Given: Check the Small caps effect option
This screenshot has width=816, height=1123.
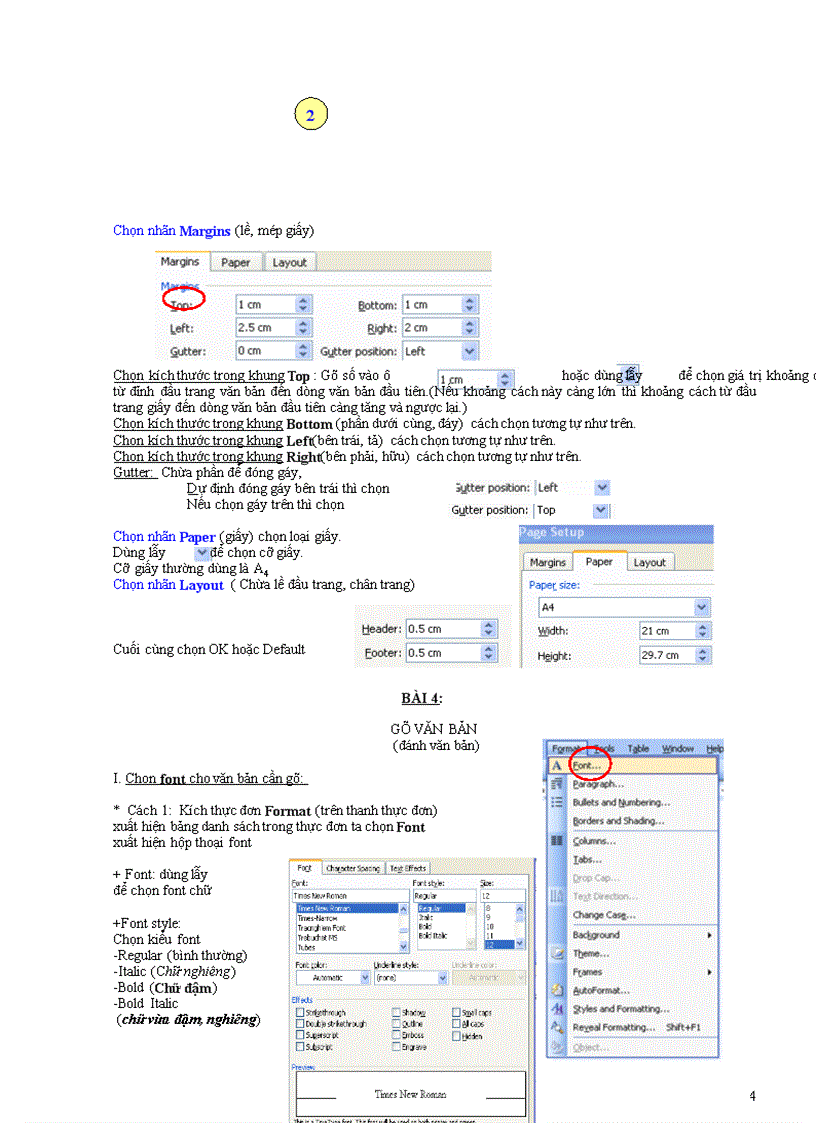Looking at the screenshot, I should 457,1013.
